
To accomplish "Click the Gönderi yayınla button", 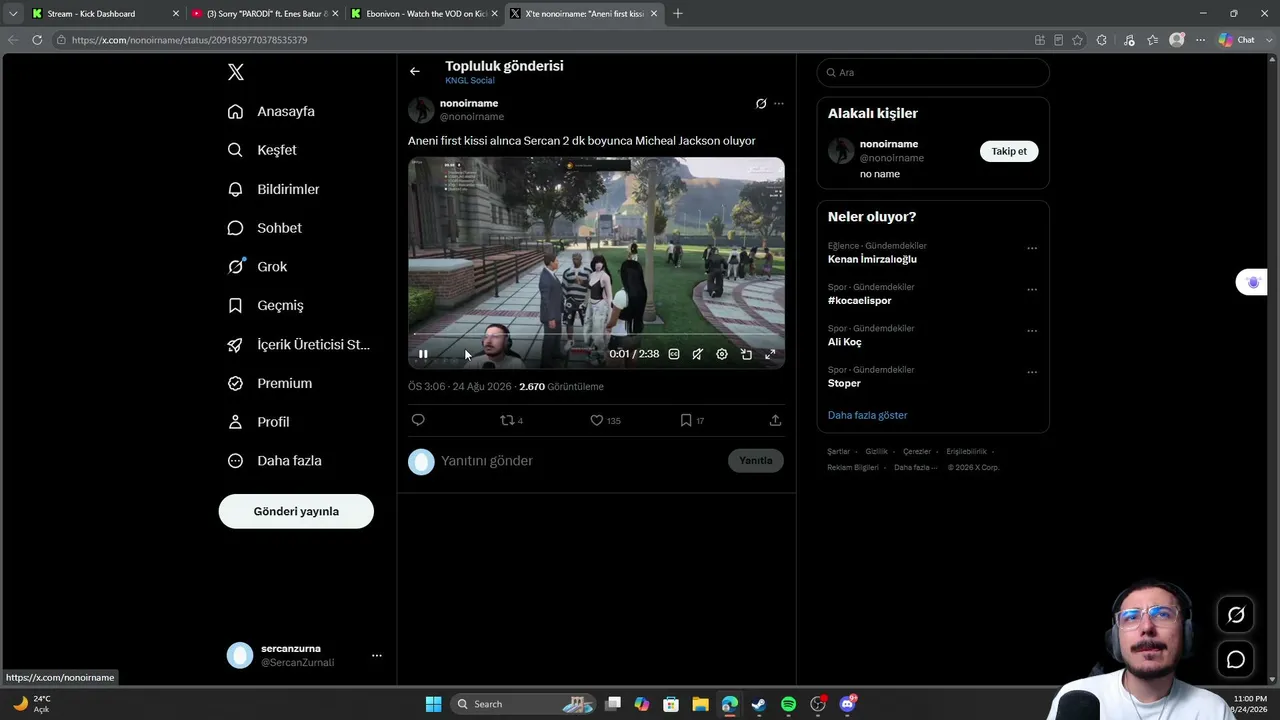I will (x=296, y=511).
